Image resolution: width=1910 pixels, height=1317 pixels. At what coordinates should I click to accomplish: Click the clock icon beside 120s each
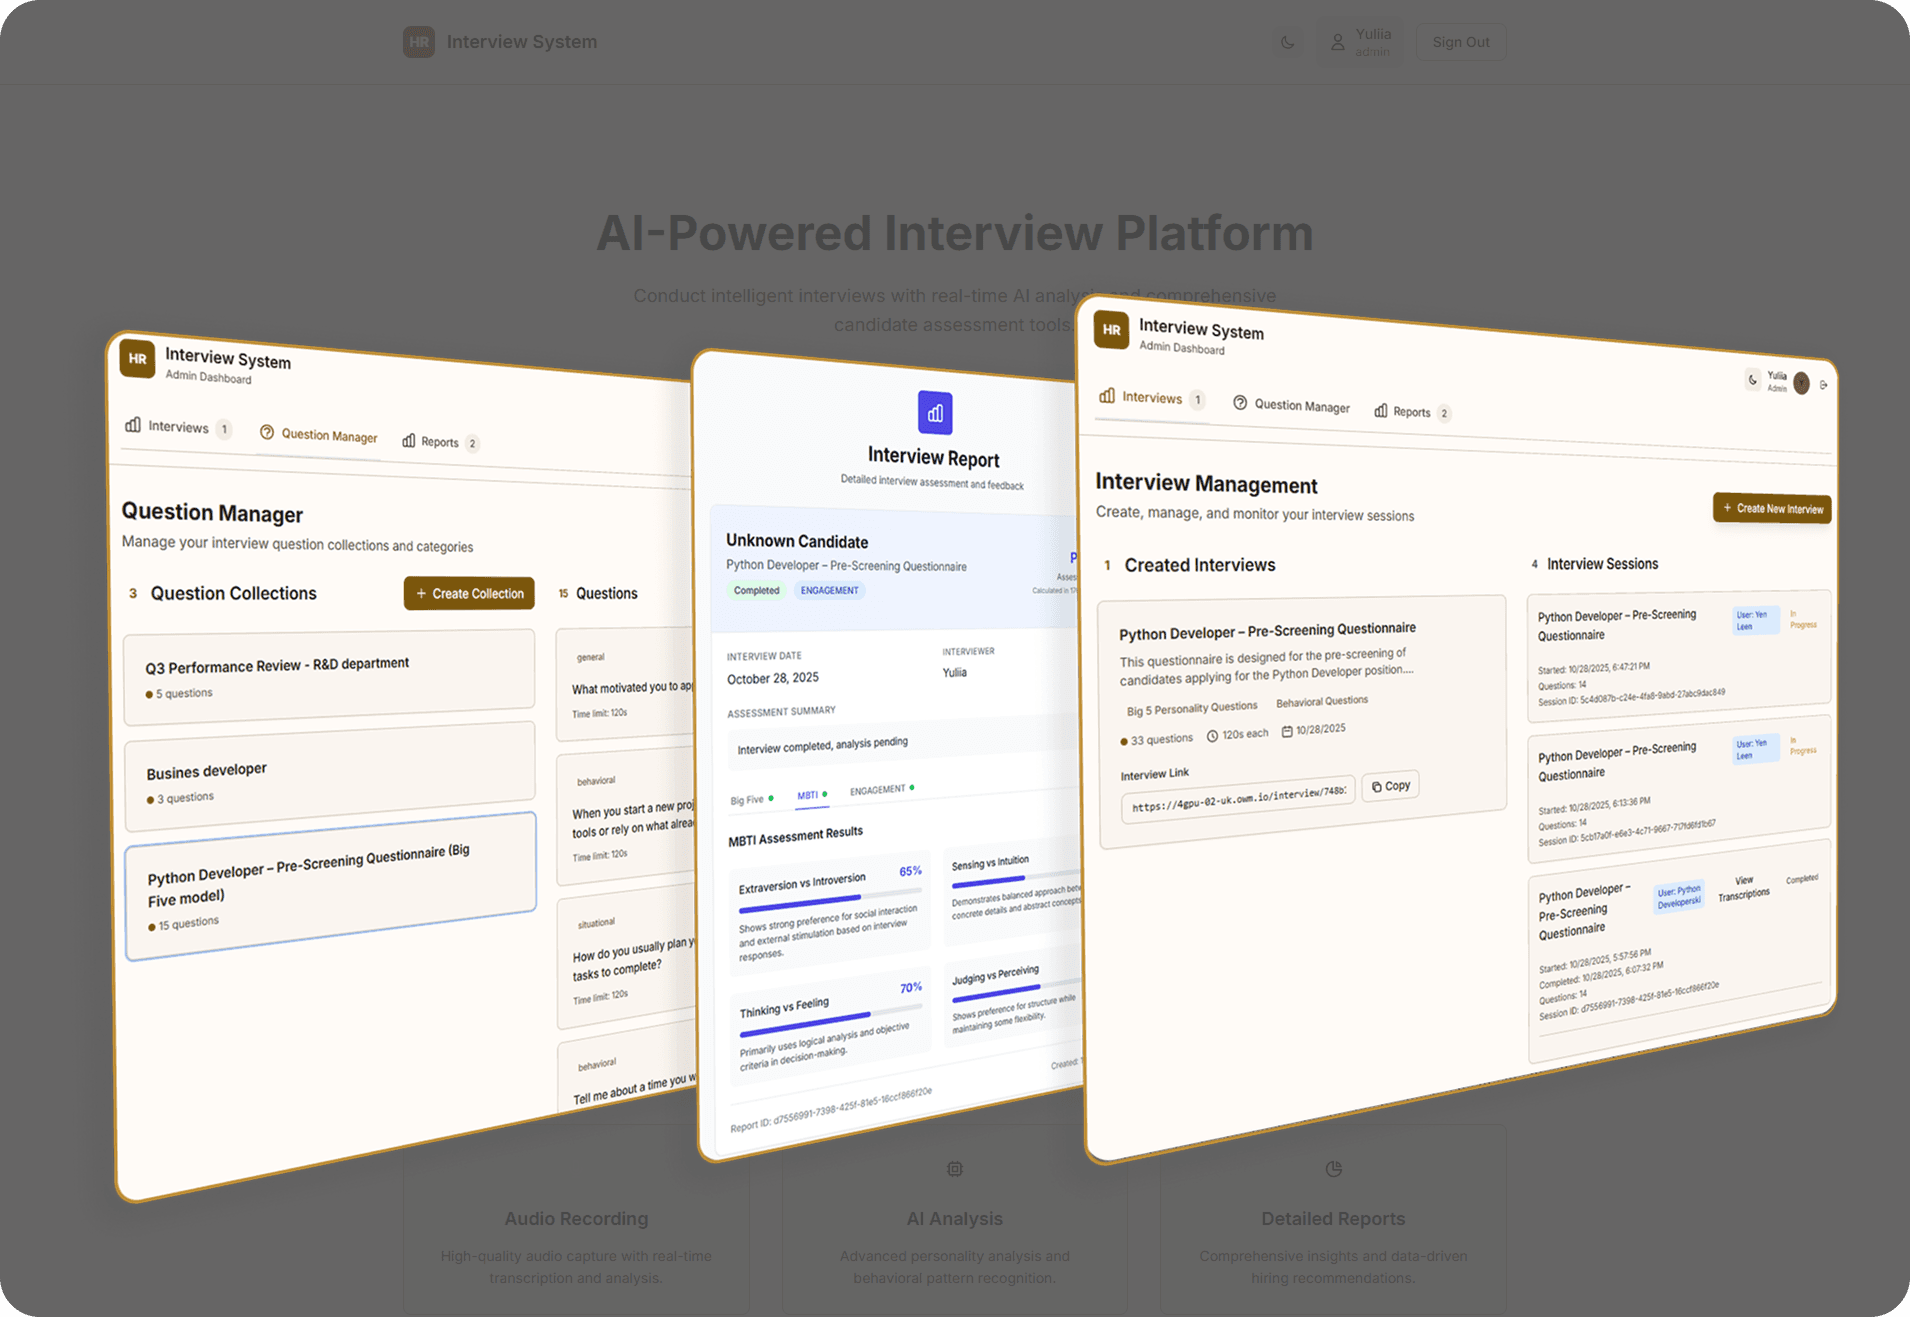tap(1212, 736)
